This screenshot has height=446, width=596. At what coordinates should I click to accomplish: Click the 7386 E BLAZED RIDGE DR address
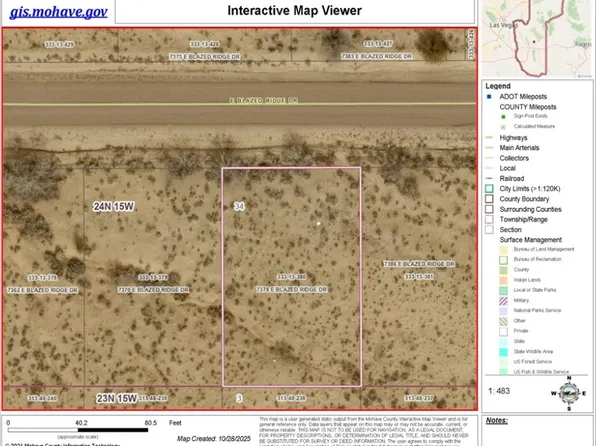coord(419,264)
